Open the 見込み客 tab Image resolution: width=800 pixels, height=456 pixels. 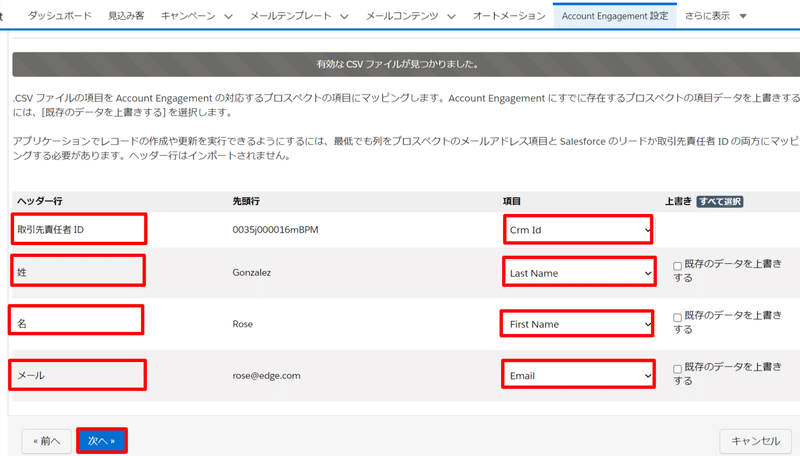click(126, 16)
